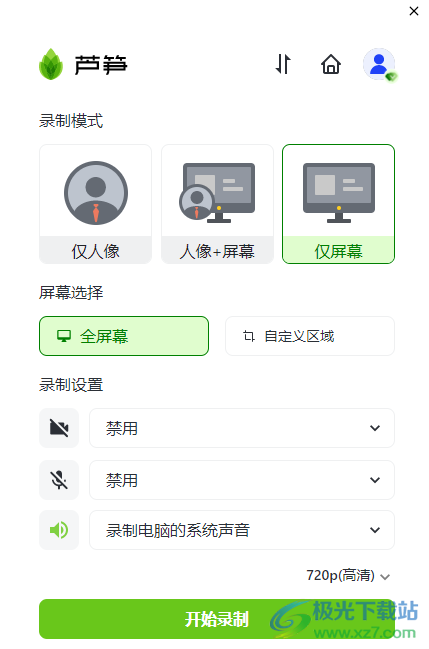Click the crop icon beside 自定义区域

coord(248,336)
